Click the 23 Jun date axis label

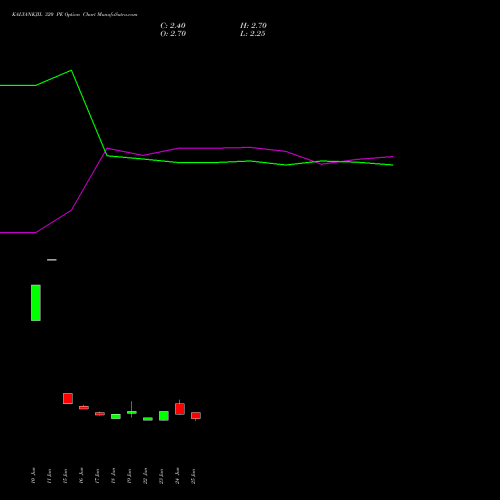pos(161,475)
